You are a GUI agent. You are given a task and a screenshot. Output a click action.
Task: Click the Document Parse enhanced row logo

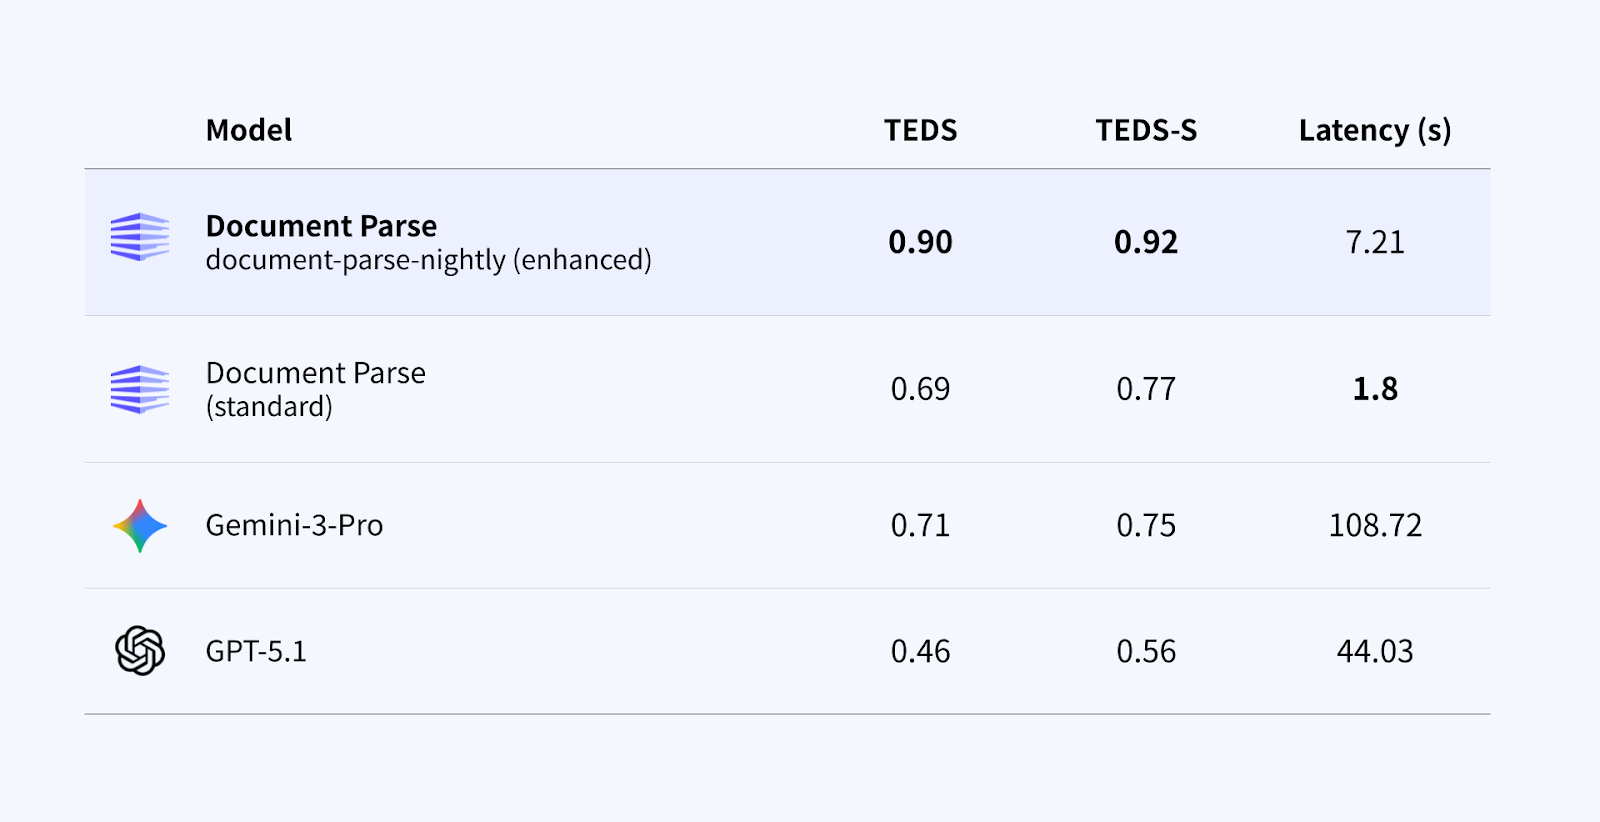coord(140,237)
